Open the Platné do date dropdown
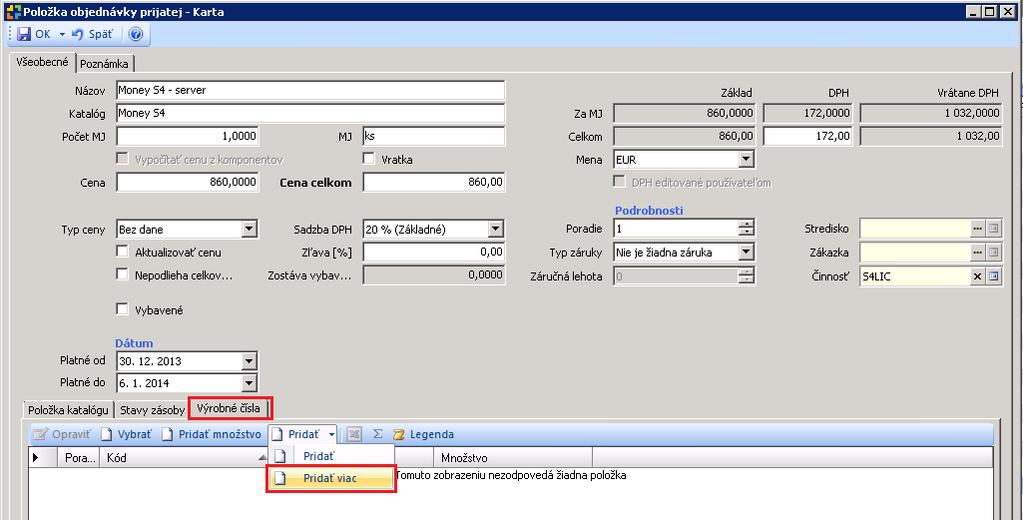The height and width of the screenshot is (520, 1023). tap(249, 383)
